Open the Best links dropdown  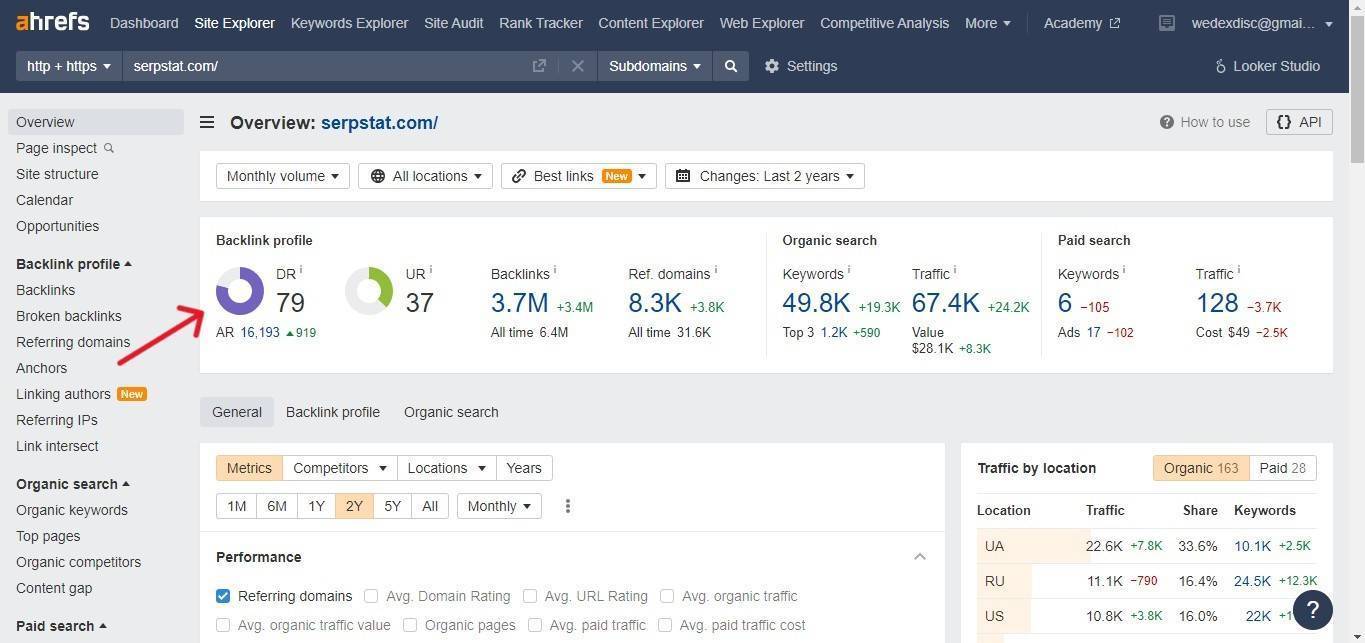579,176
